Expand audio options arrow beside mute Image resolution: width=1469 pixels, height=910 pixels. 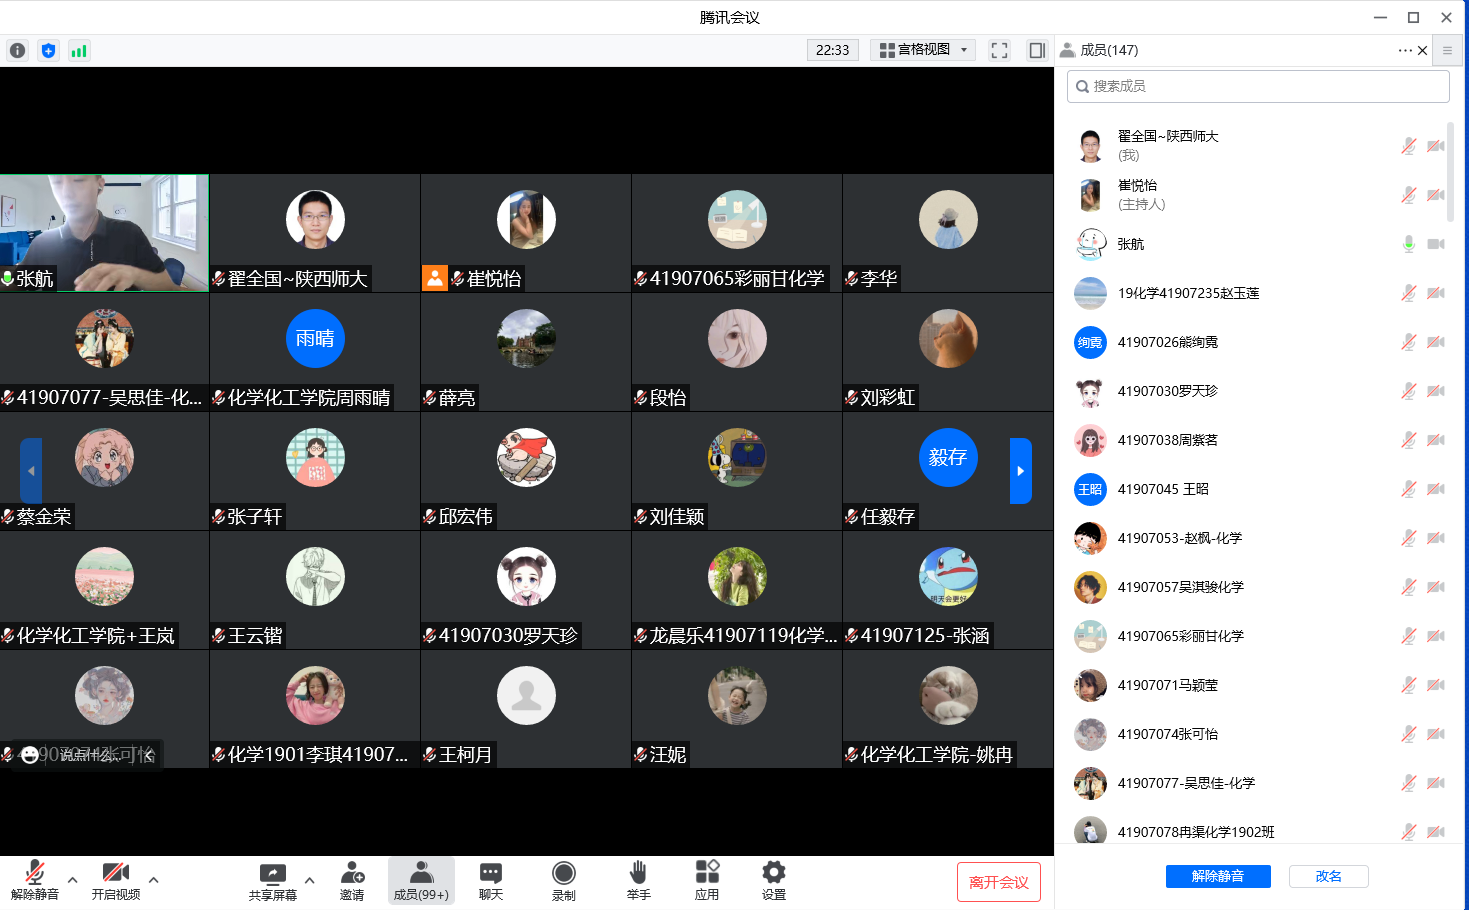(72, 880)
